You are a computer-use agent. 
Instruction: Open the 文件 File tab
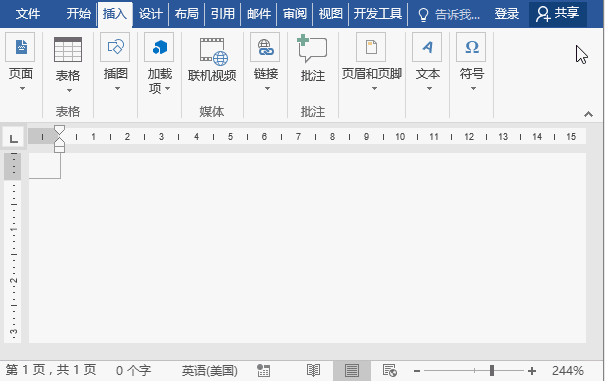coord(28,14)
